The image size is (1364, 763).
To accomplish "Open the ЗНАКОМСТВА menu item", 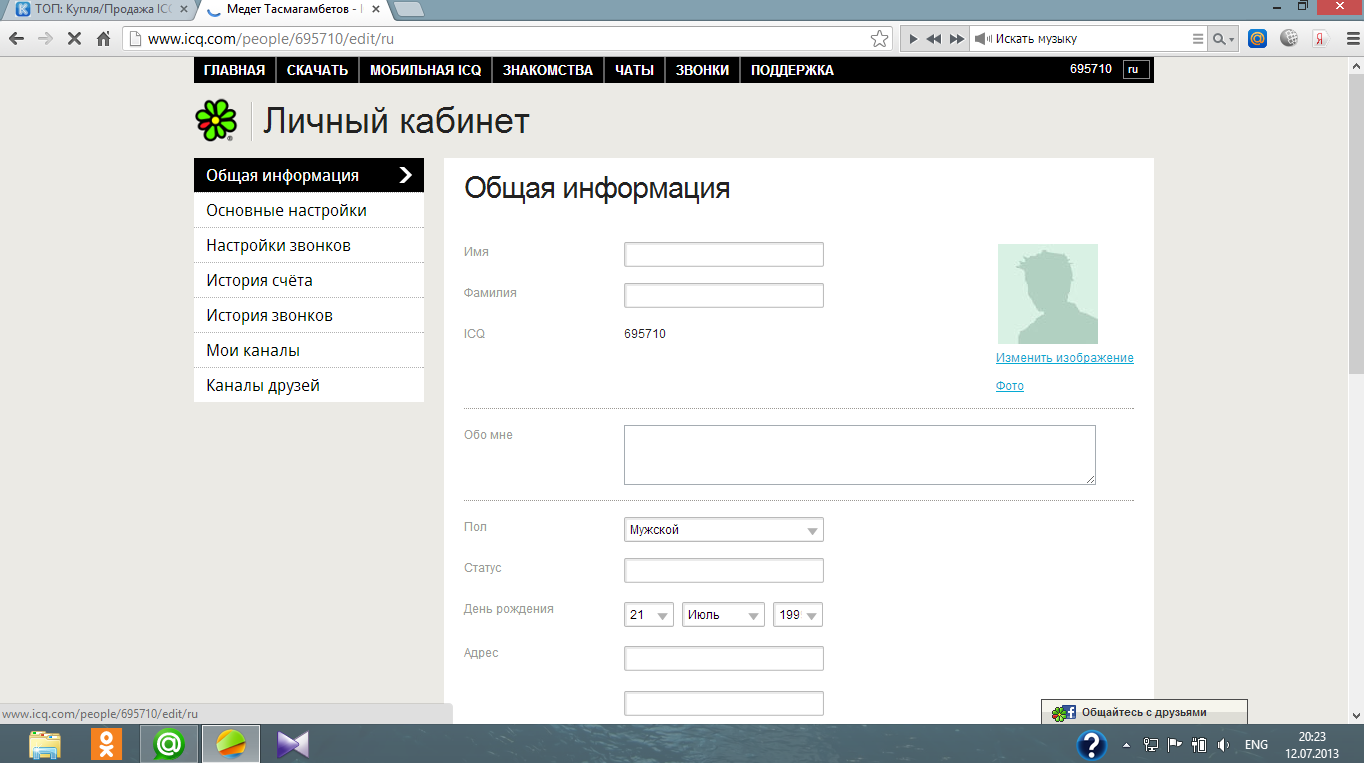I will [x=547, y=70].
